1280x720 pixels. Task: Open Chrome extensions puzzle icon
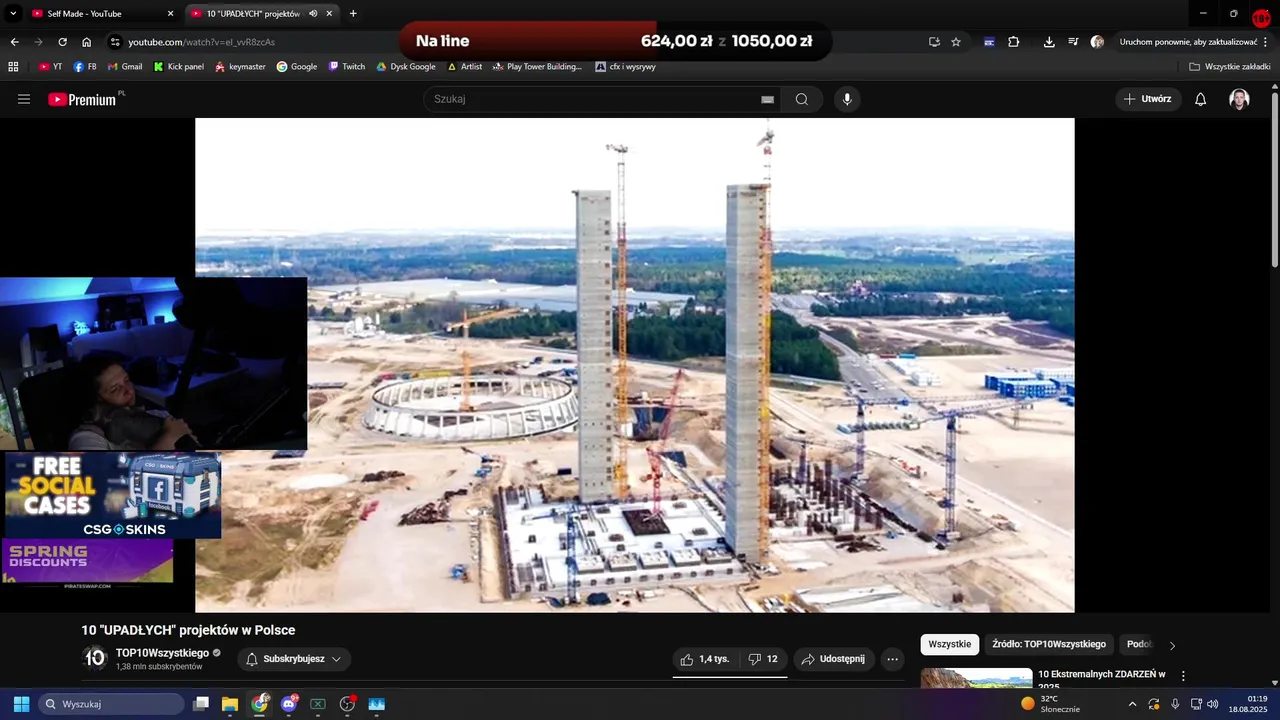pyautogui.click(x=1014, y=42)
